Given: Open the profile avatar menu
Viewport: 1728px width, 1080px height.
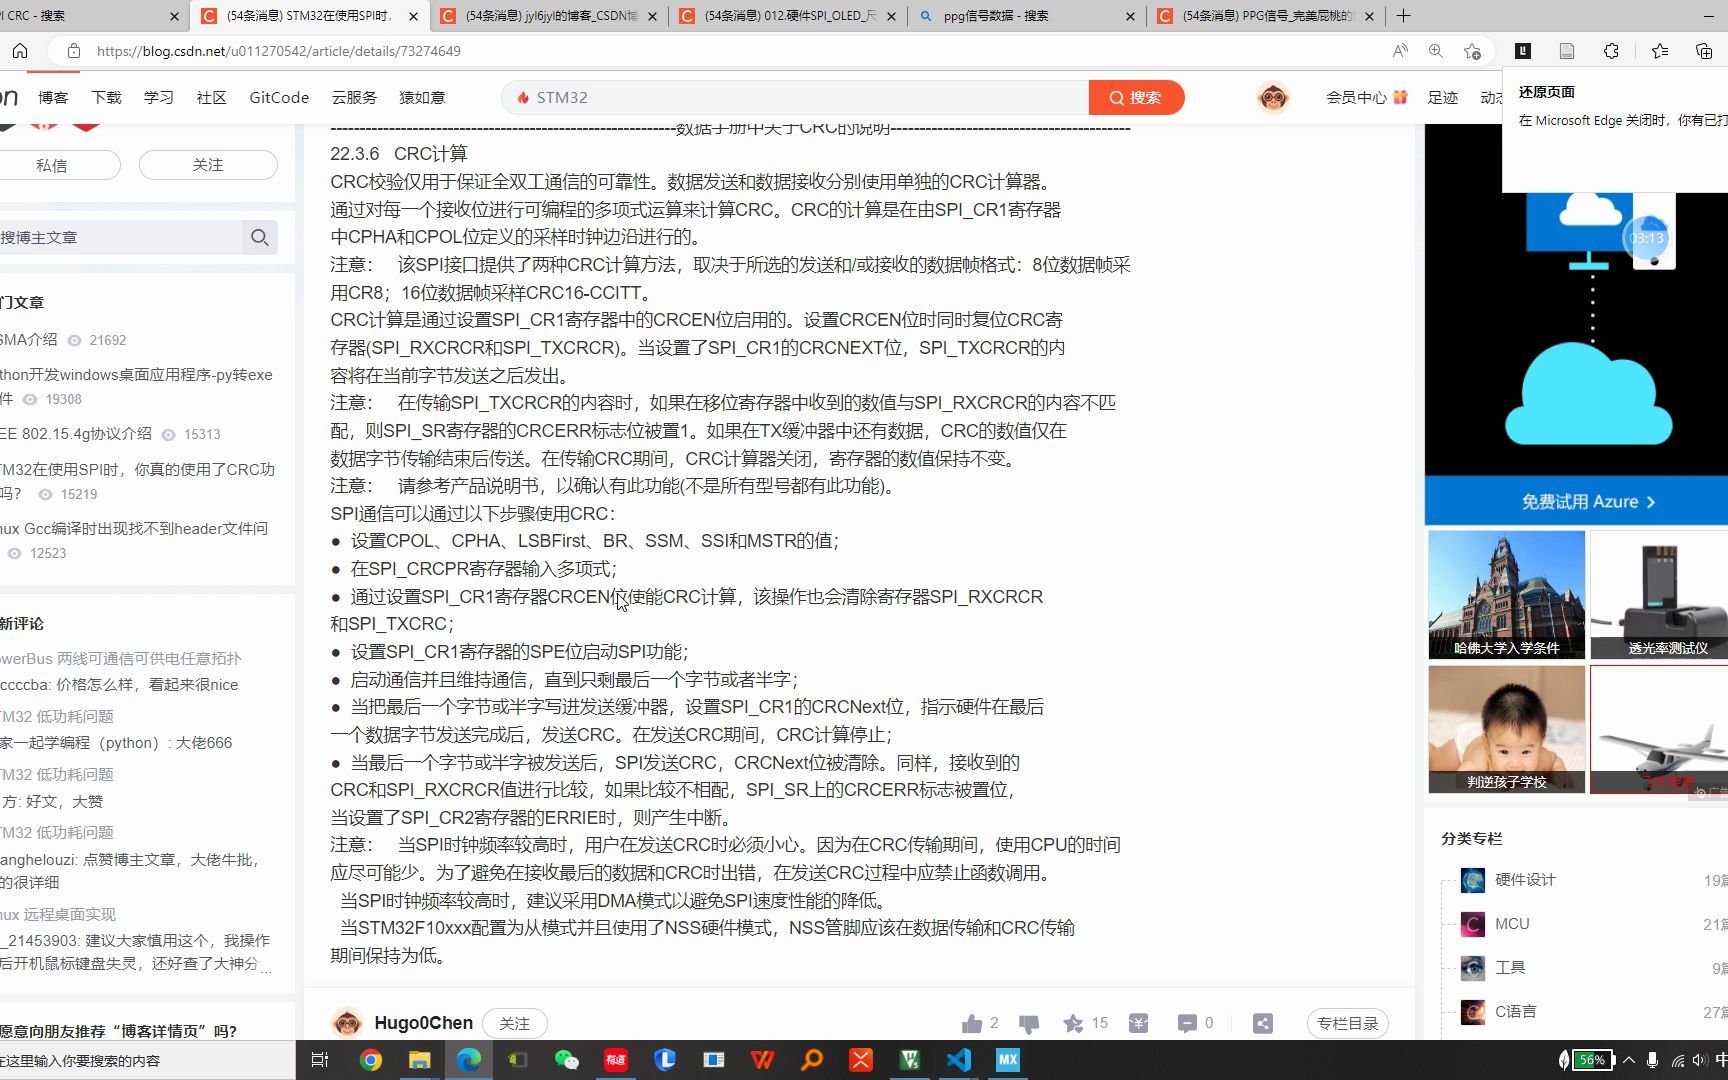Looking at the screenshot, I should click(1272, 97).
